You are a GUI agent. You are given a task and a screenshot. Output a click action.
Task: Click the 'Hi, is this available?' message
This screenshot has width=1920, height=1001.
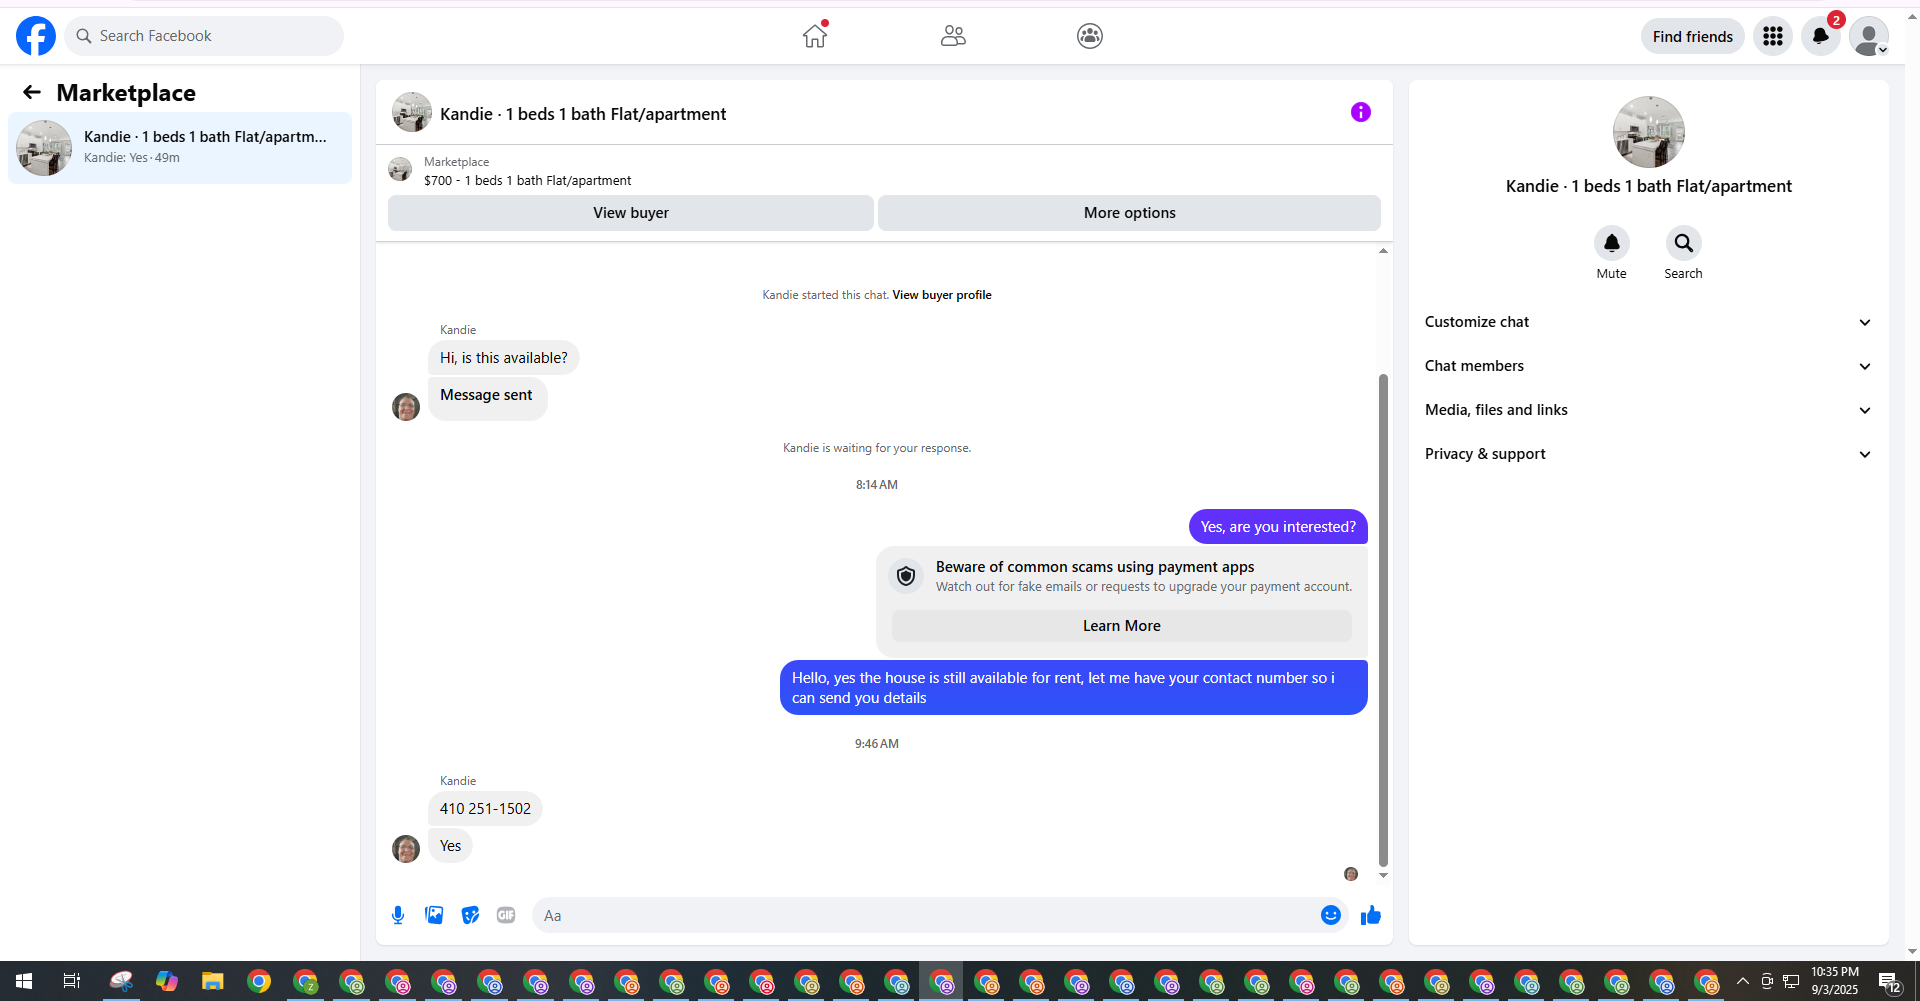click(504, 358)
